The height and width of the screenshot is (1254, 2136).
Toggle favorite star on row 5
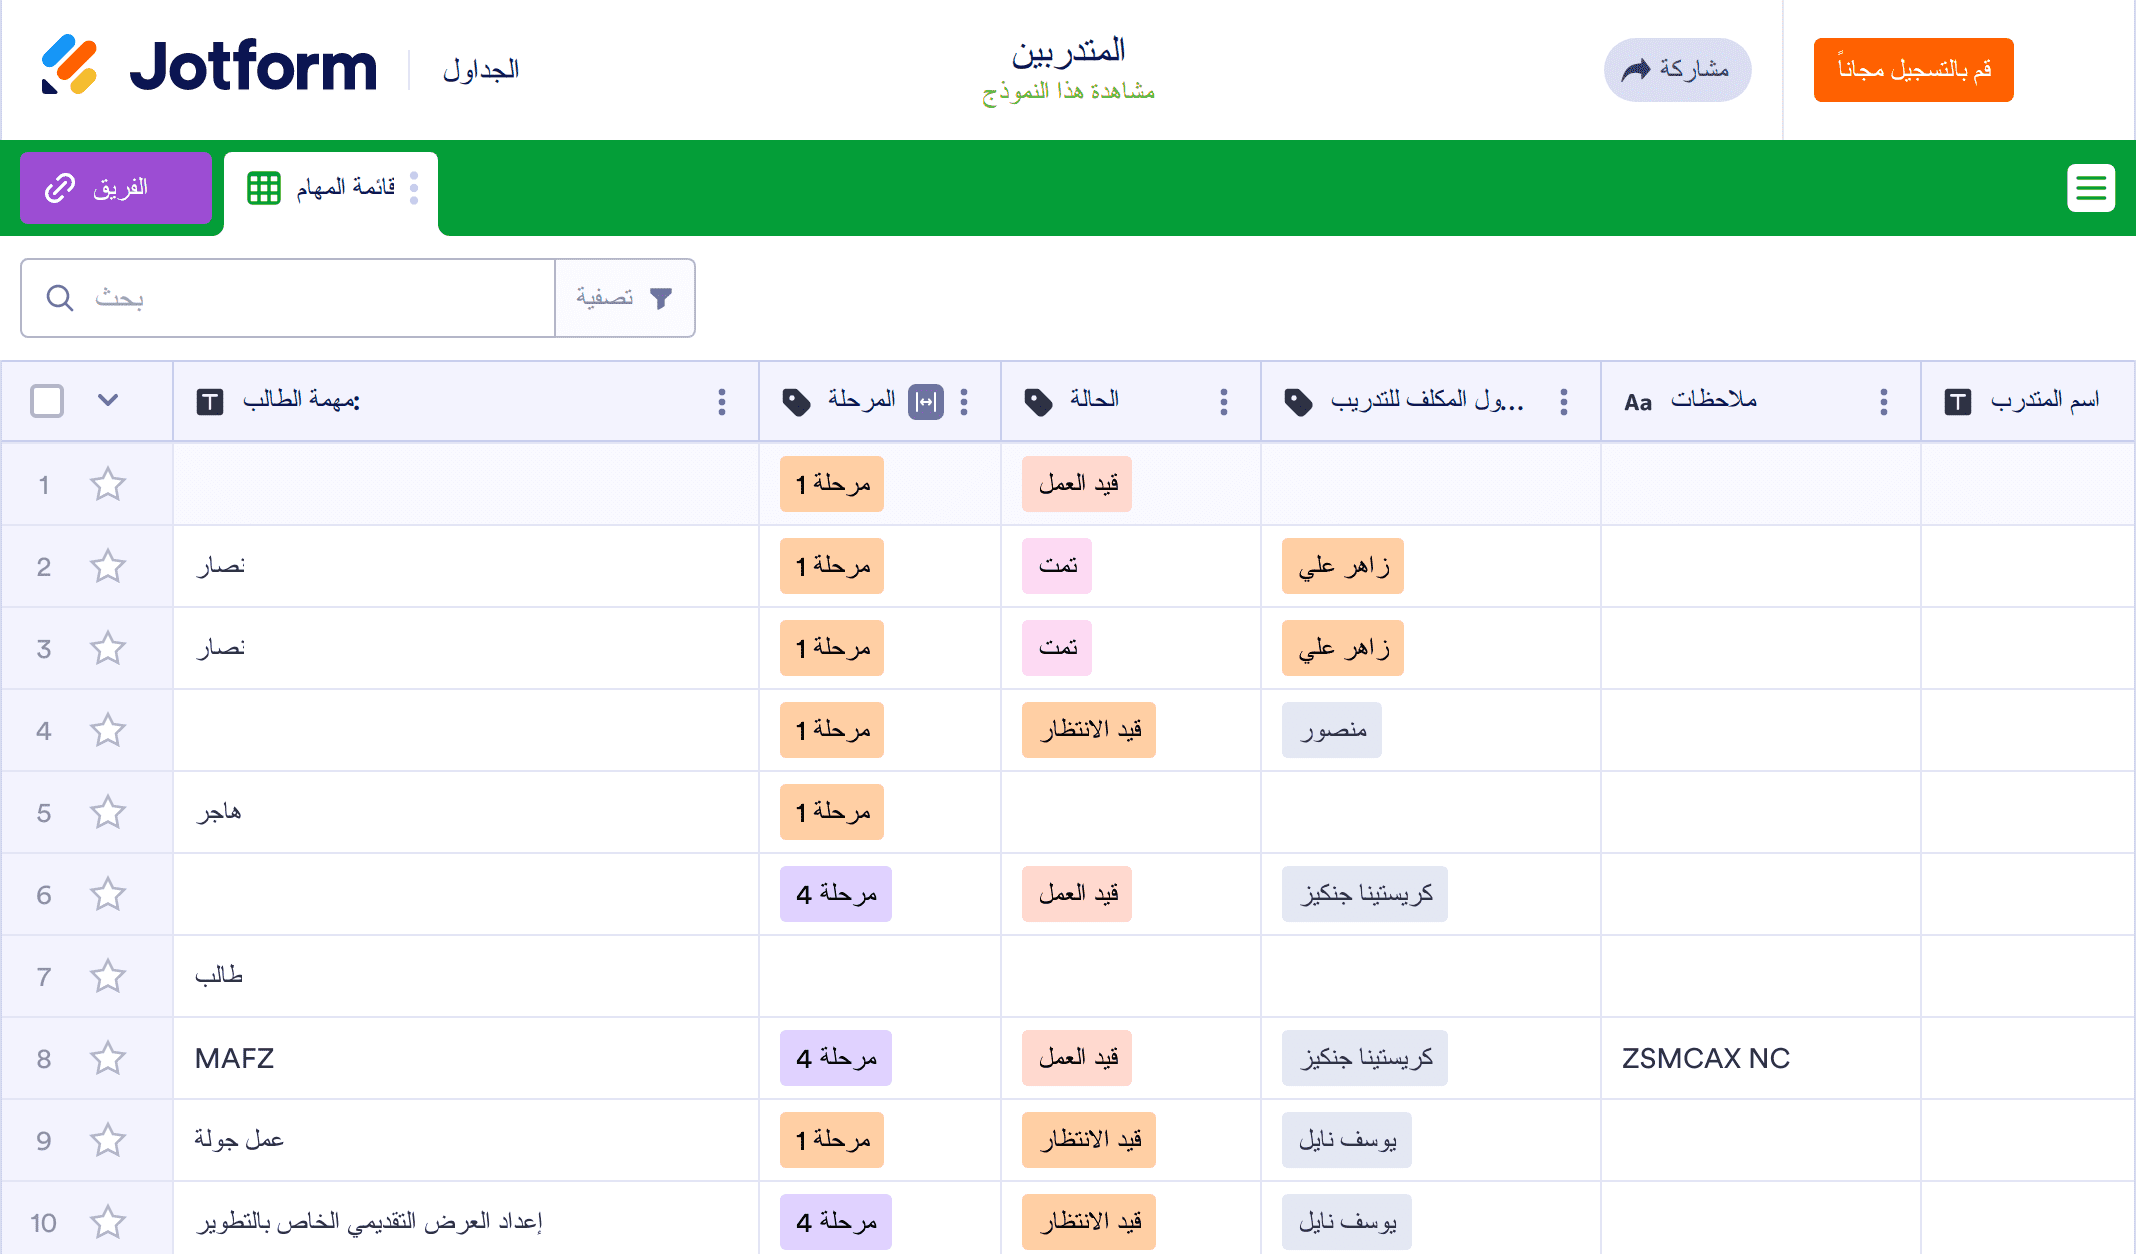click(108, 813)
